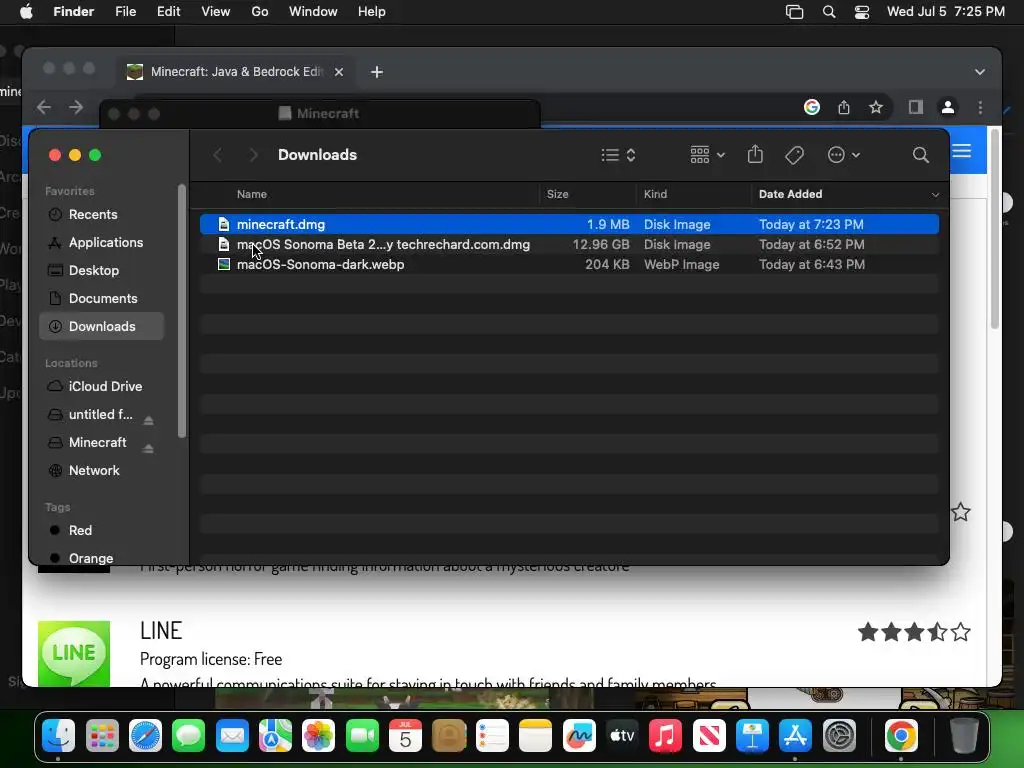Click the Google icon in Chrome address bar
The height and width of the screenshot is (768, 1024).
pos(812,107)
